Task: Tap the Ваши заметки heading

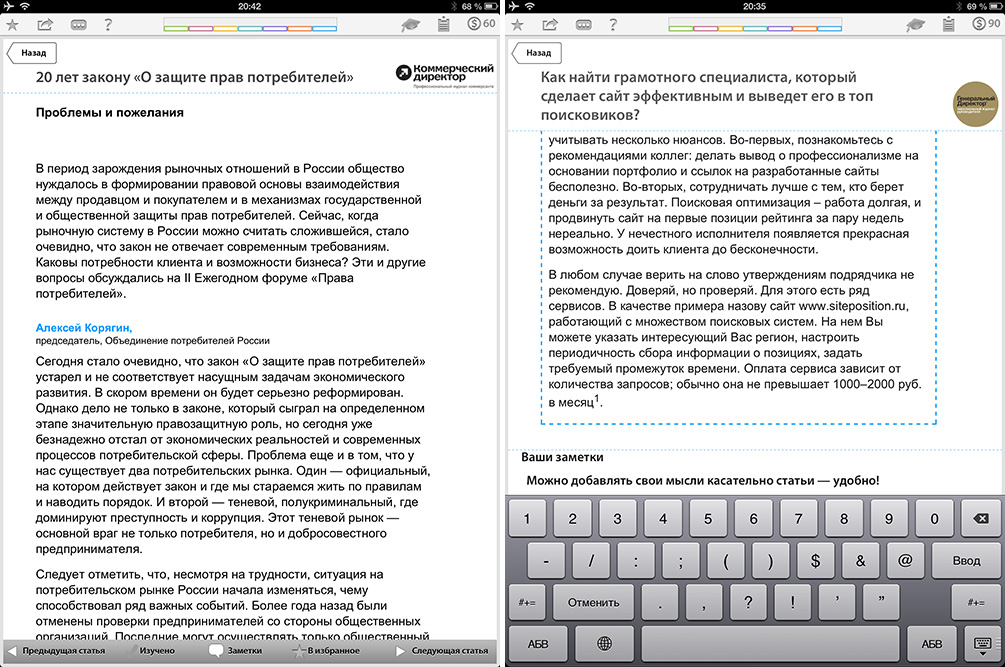Action: [562, 457]
